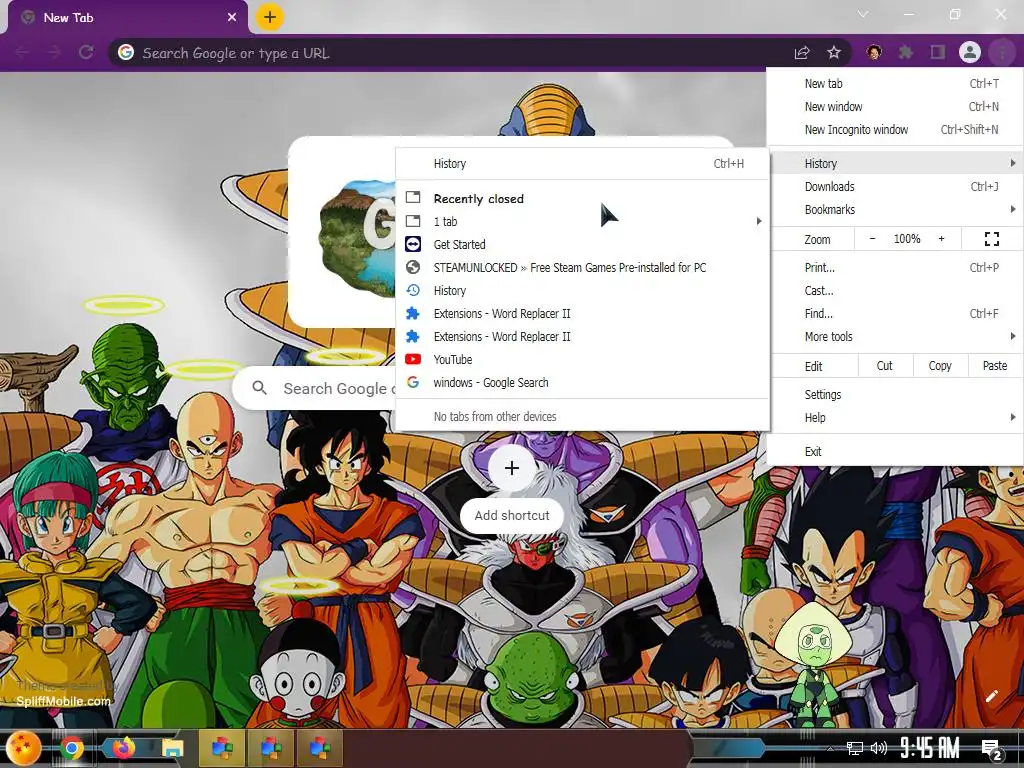
Task: Open full History page (Ctrl+H) entry
Action: coord(583,164)
